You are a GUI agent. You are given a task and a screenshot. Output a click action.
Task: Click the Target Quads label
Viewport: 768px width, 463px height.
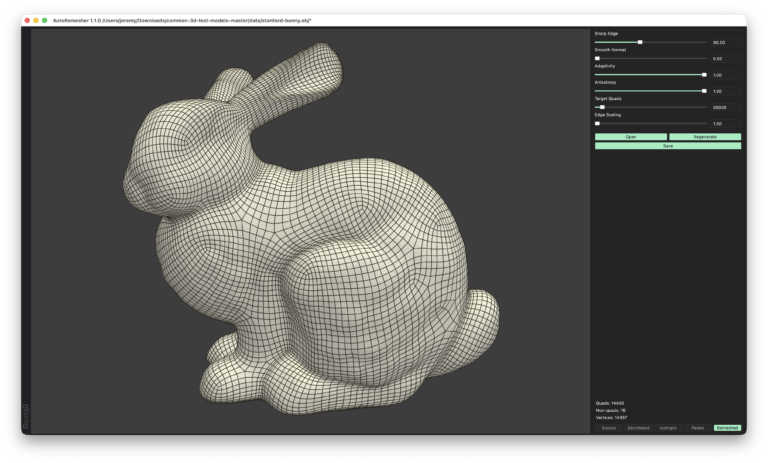tap(608, 98)
